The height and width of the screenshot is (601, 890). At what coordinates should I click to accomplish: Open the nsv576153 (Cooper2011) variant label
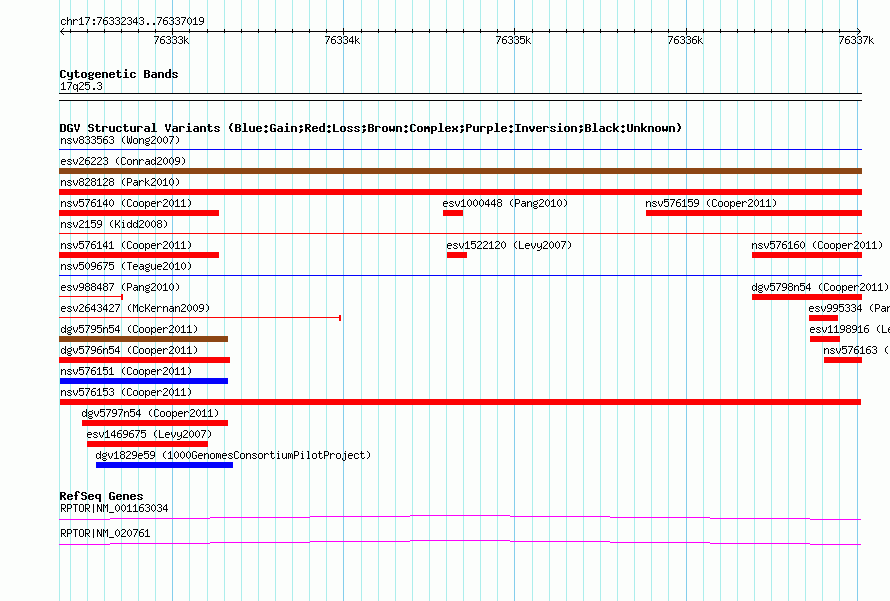point(126,392)
